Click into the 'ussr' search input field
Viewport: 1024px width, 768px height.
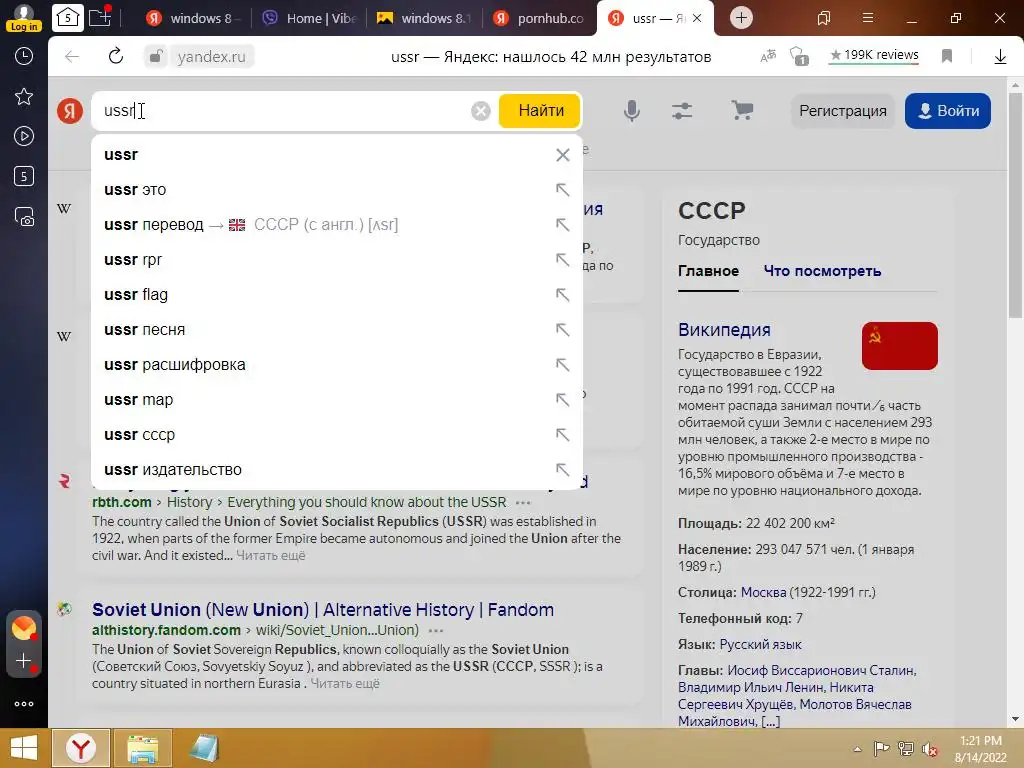(281, 111)
